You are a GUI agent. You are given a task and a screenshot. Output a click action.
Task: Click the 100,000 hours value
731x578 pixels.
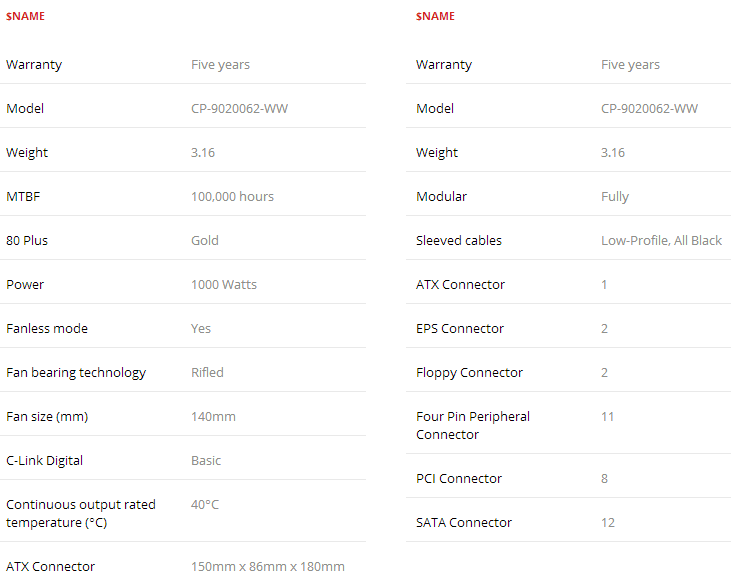coord(233,197)
